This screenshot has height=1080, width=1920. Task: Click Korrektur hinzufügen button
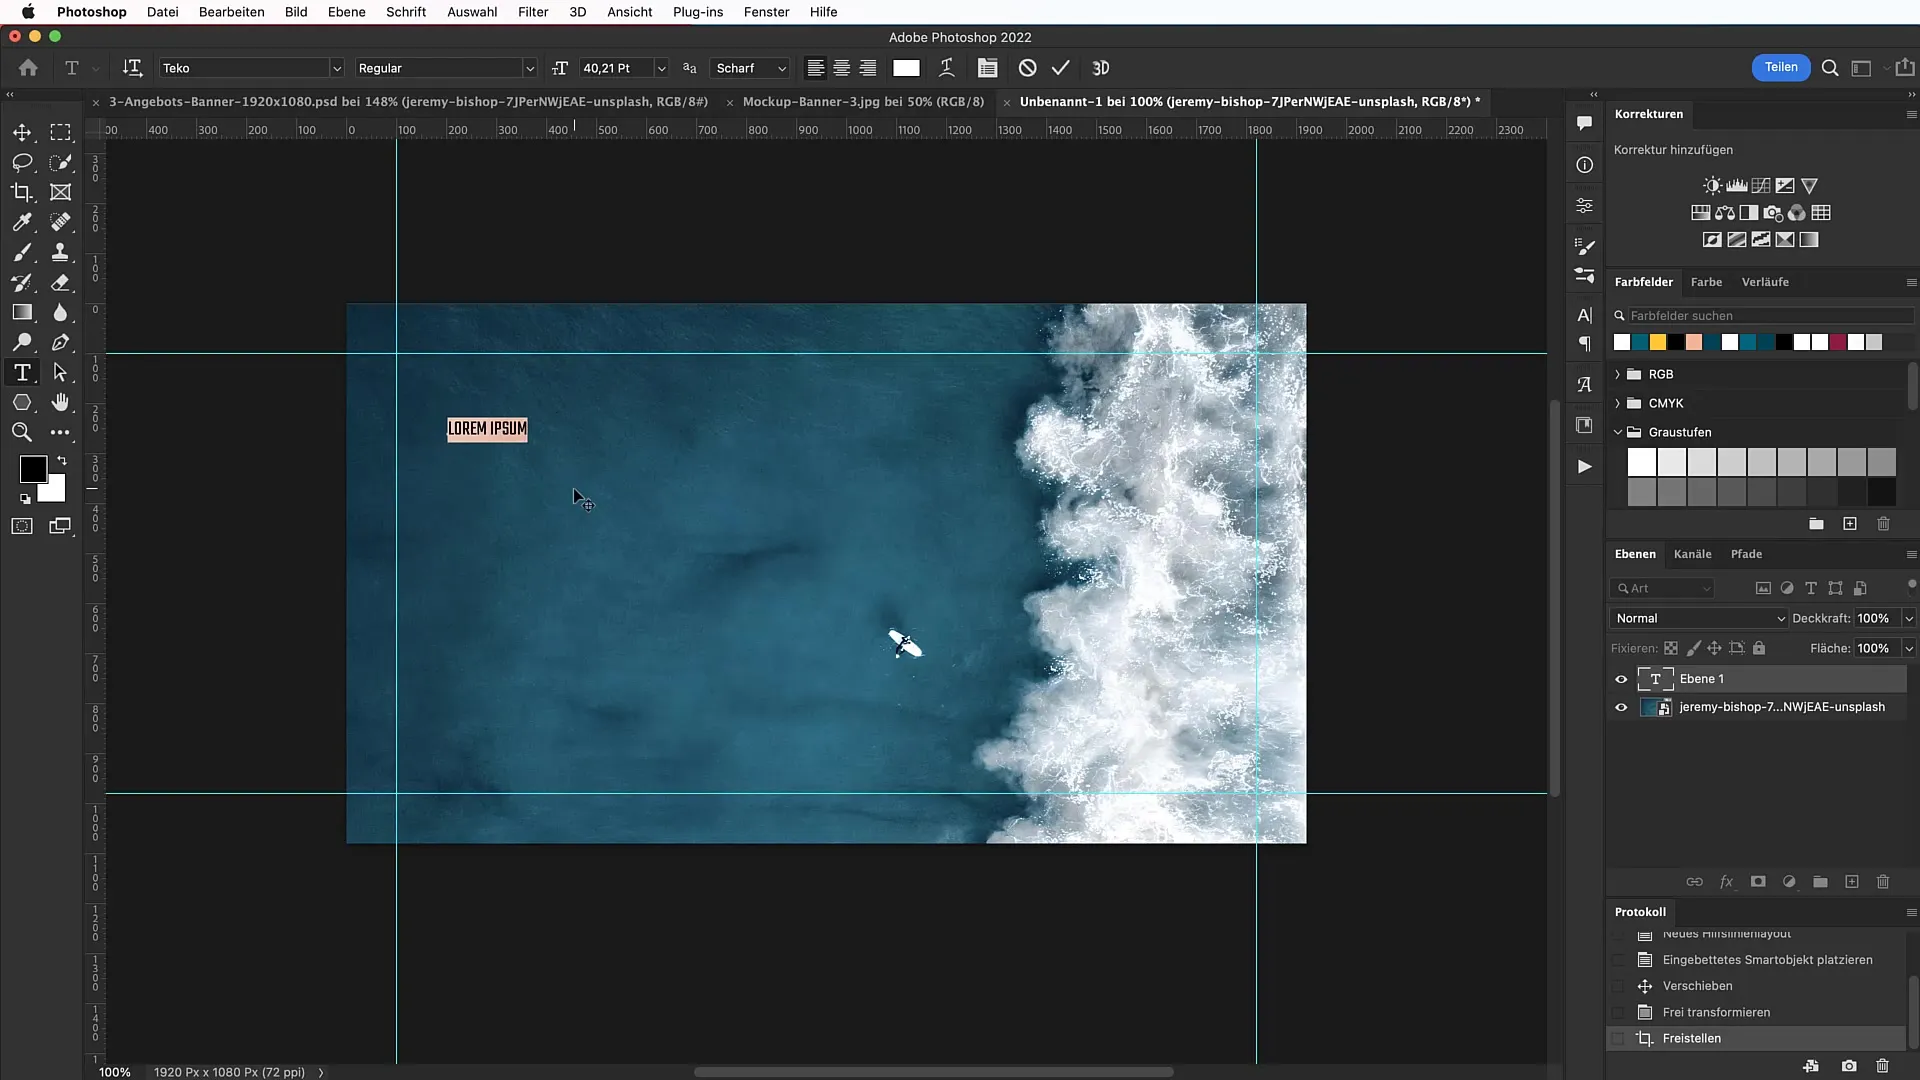1673,149
